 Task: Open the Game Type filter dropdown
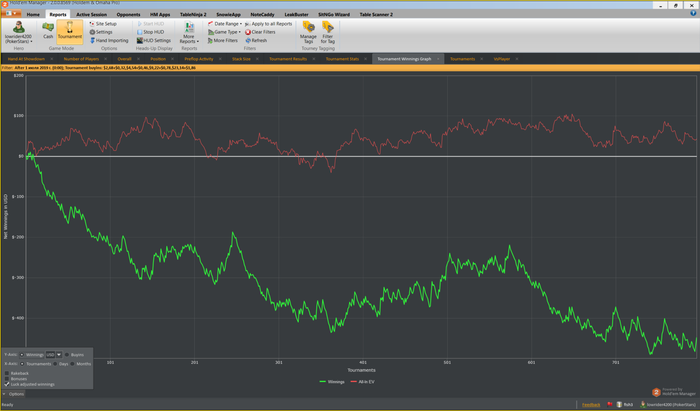tap(224, 32)
